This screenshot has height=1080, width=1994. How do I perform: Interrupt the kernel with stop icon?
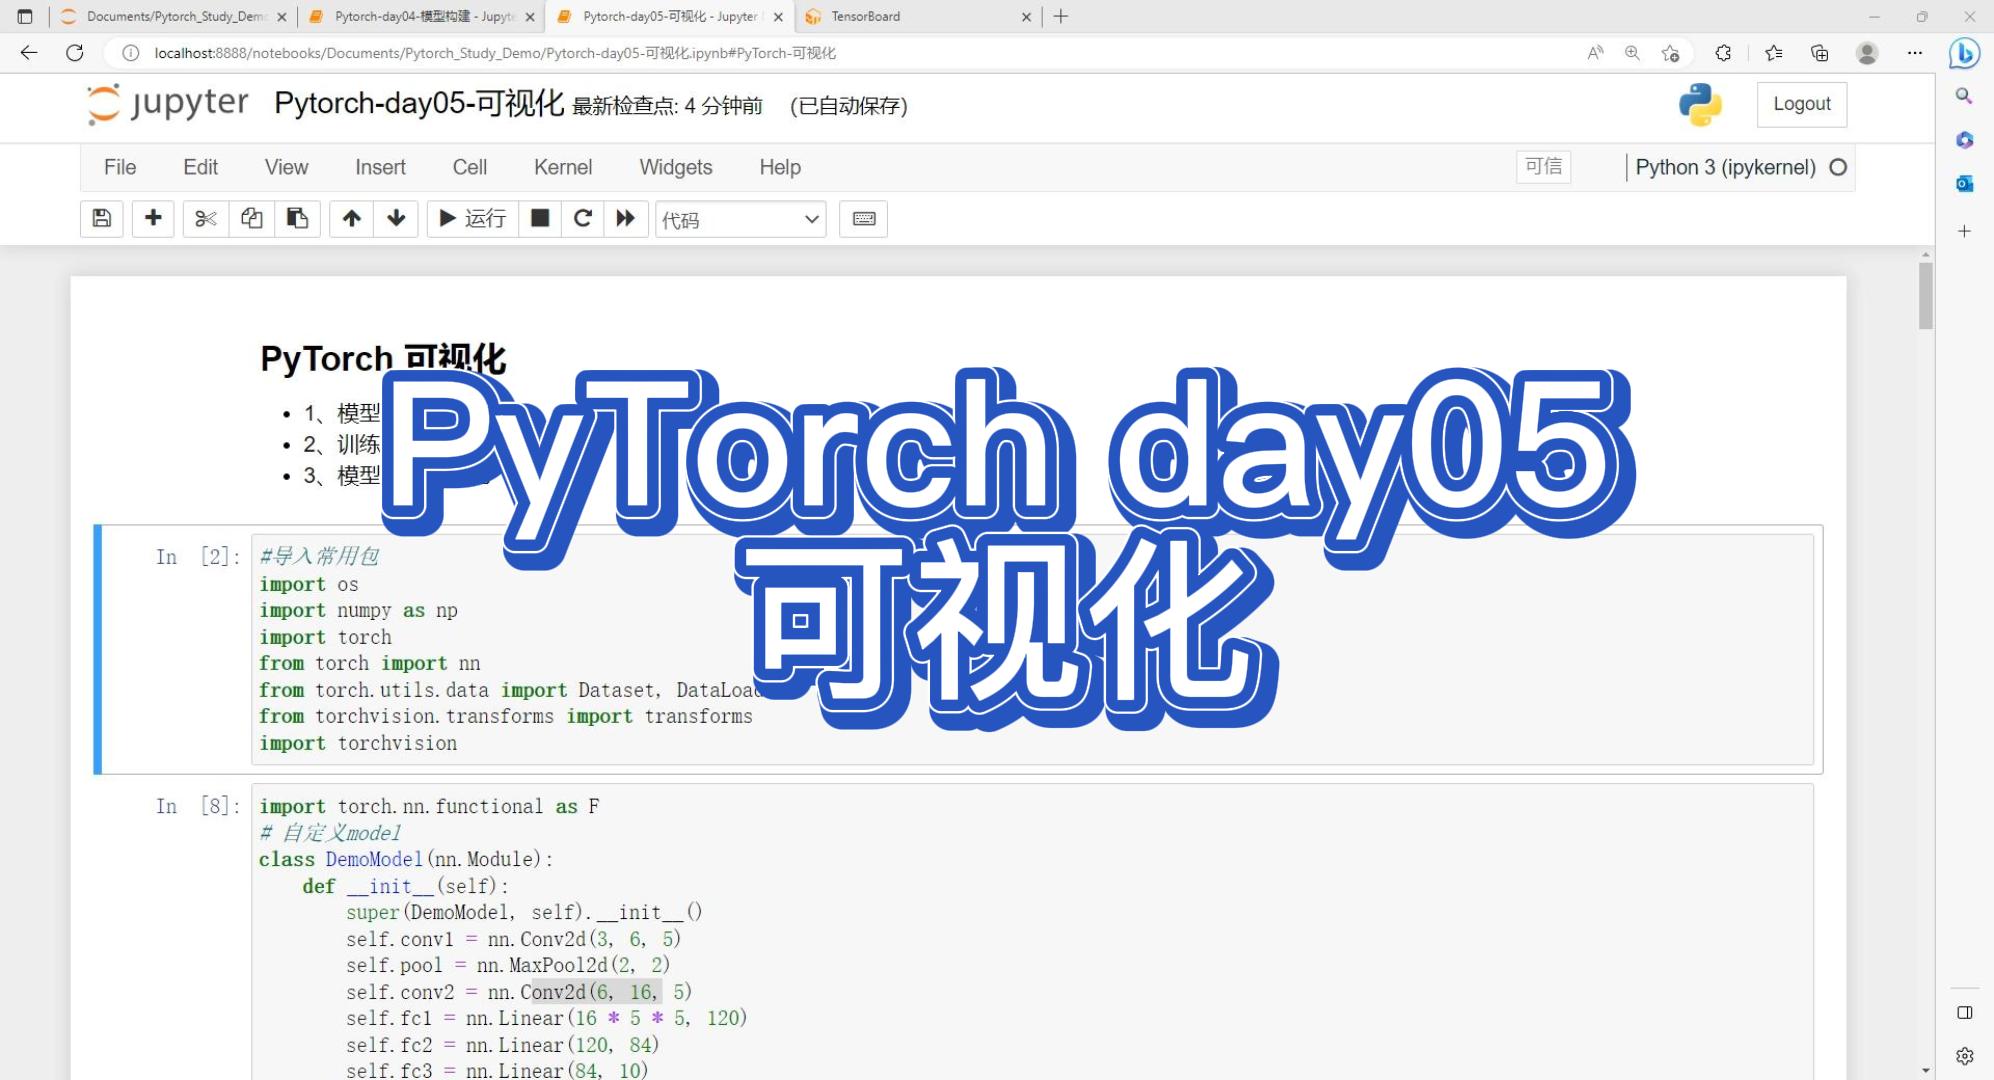click(x=540, y=219)
